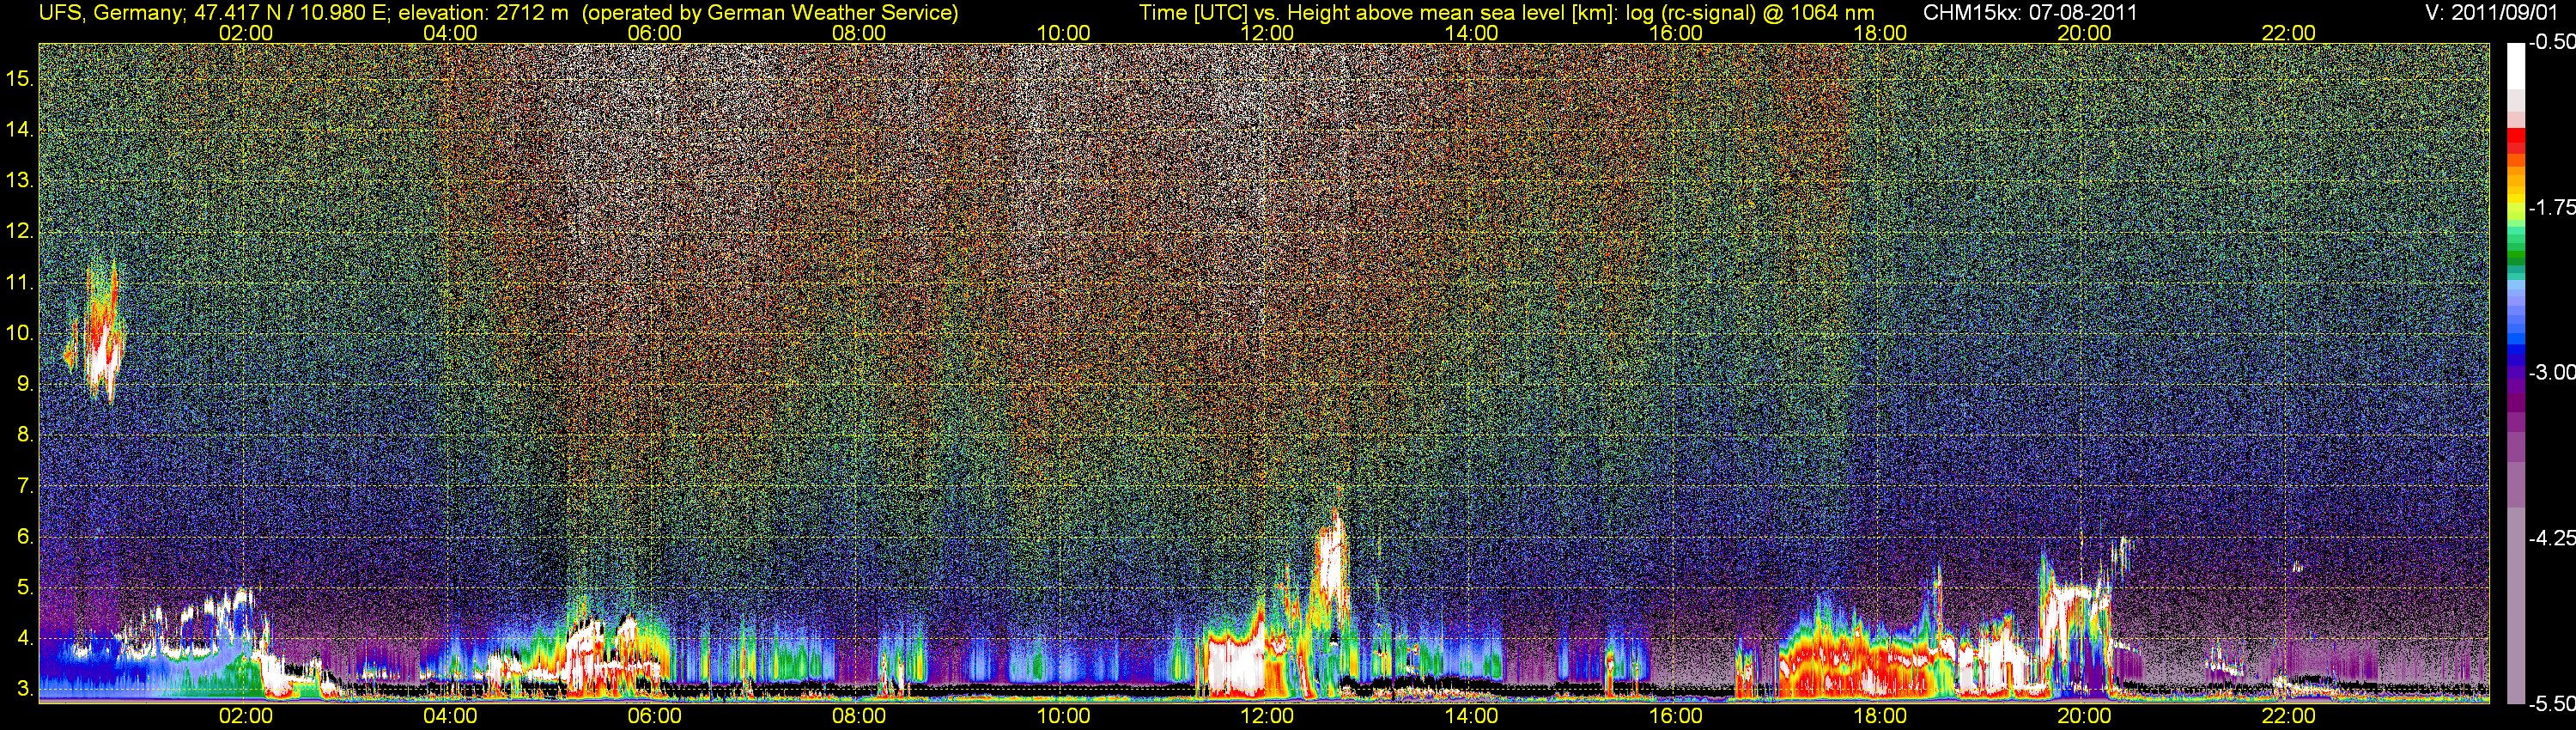
Task: Click the "7." height axis label
Action: (x=26, y=486)
